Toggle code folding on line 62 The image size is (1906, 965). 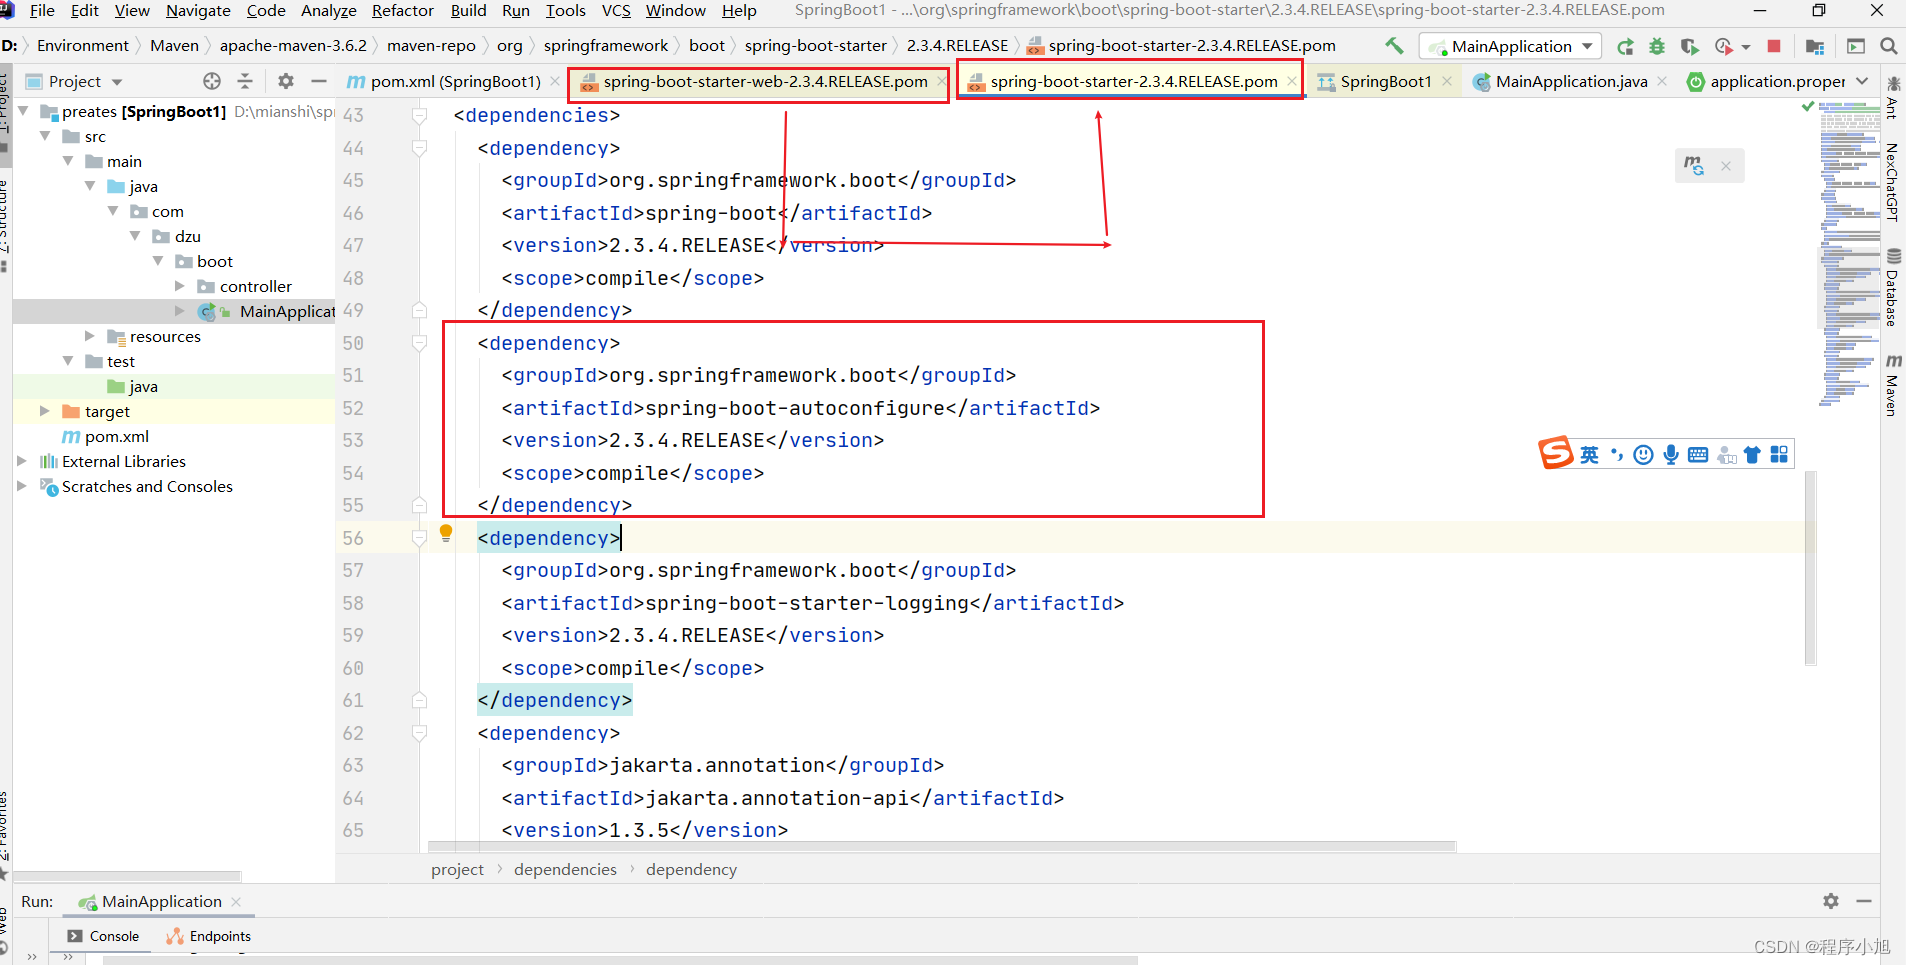click(x=420, y=733)
